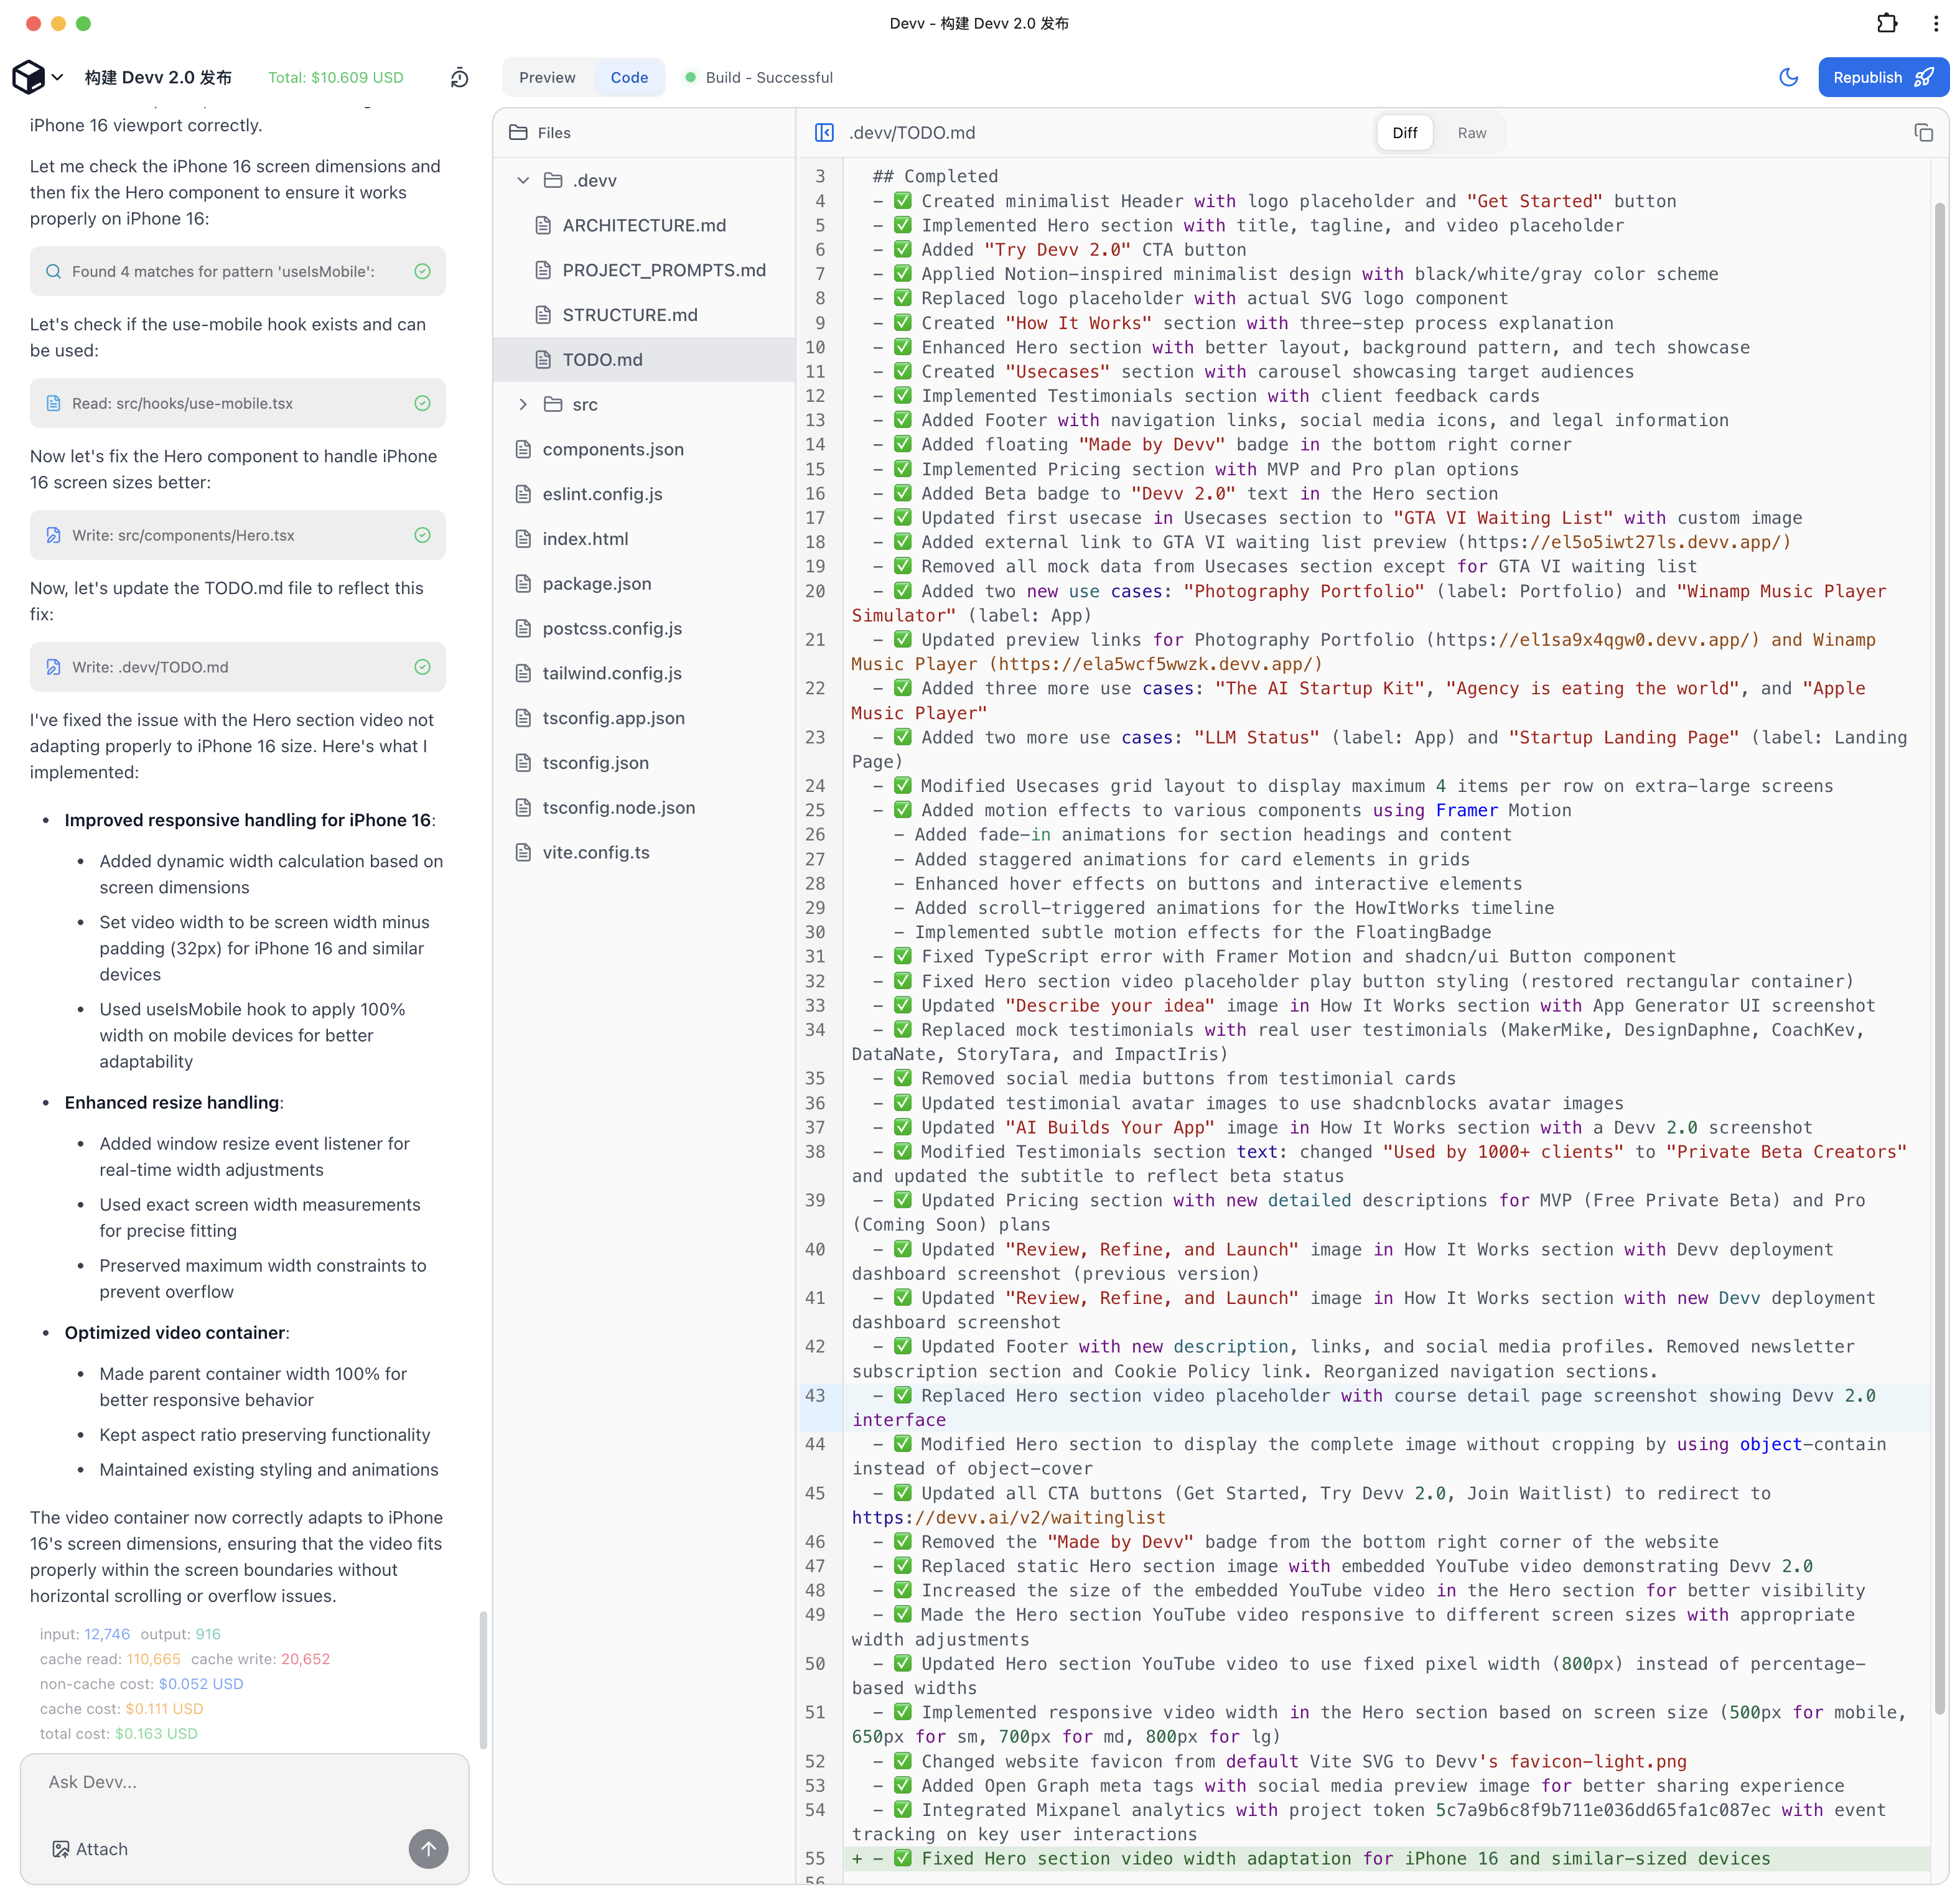Click the https://devv.ai/v2/waitinglist URL in code

pos(1008,1517)
